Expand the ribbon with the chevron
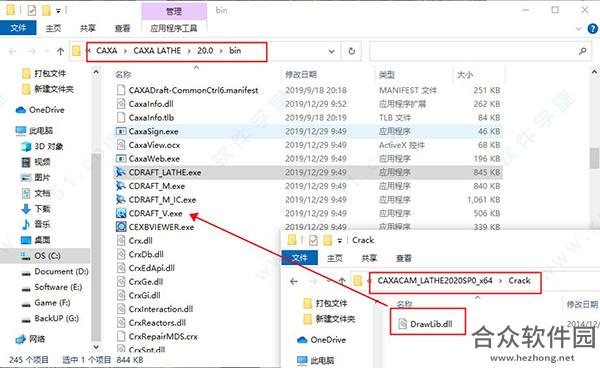 pyautogui.click(x=579, y=29)
